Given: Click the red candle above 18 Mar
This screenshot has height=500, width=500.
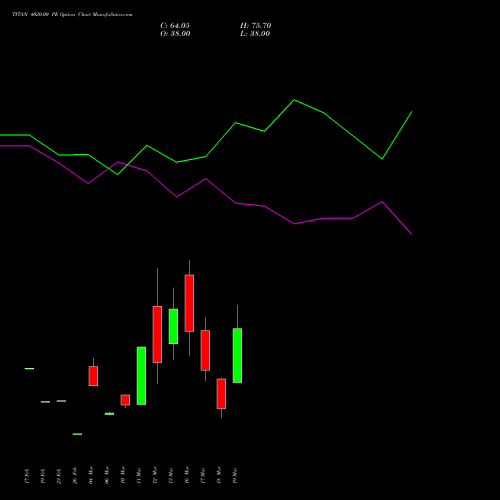Looking at the screenshot, I should coord(221,394).
